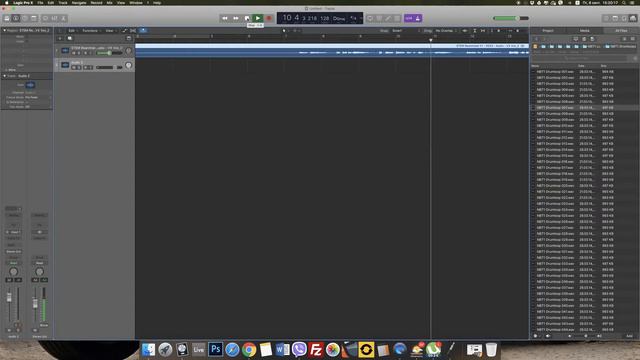
Task: Click the red Record button
Action: pyautogui.click(x=269, y=18)
